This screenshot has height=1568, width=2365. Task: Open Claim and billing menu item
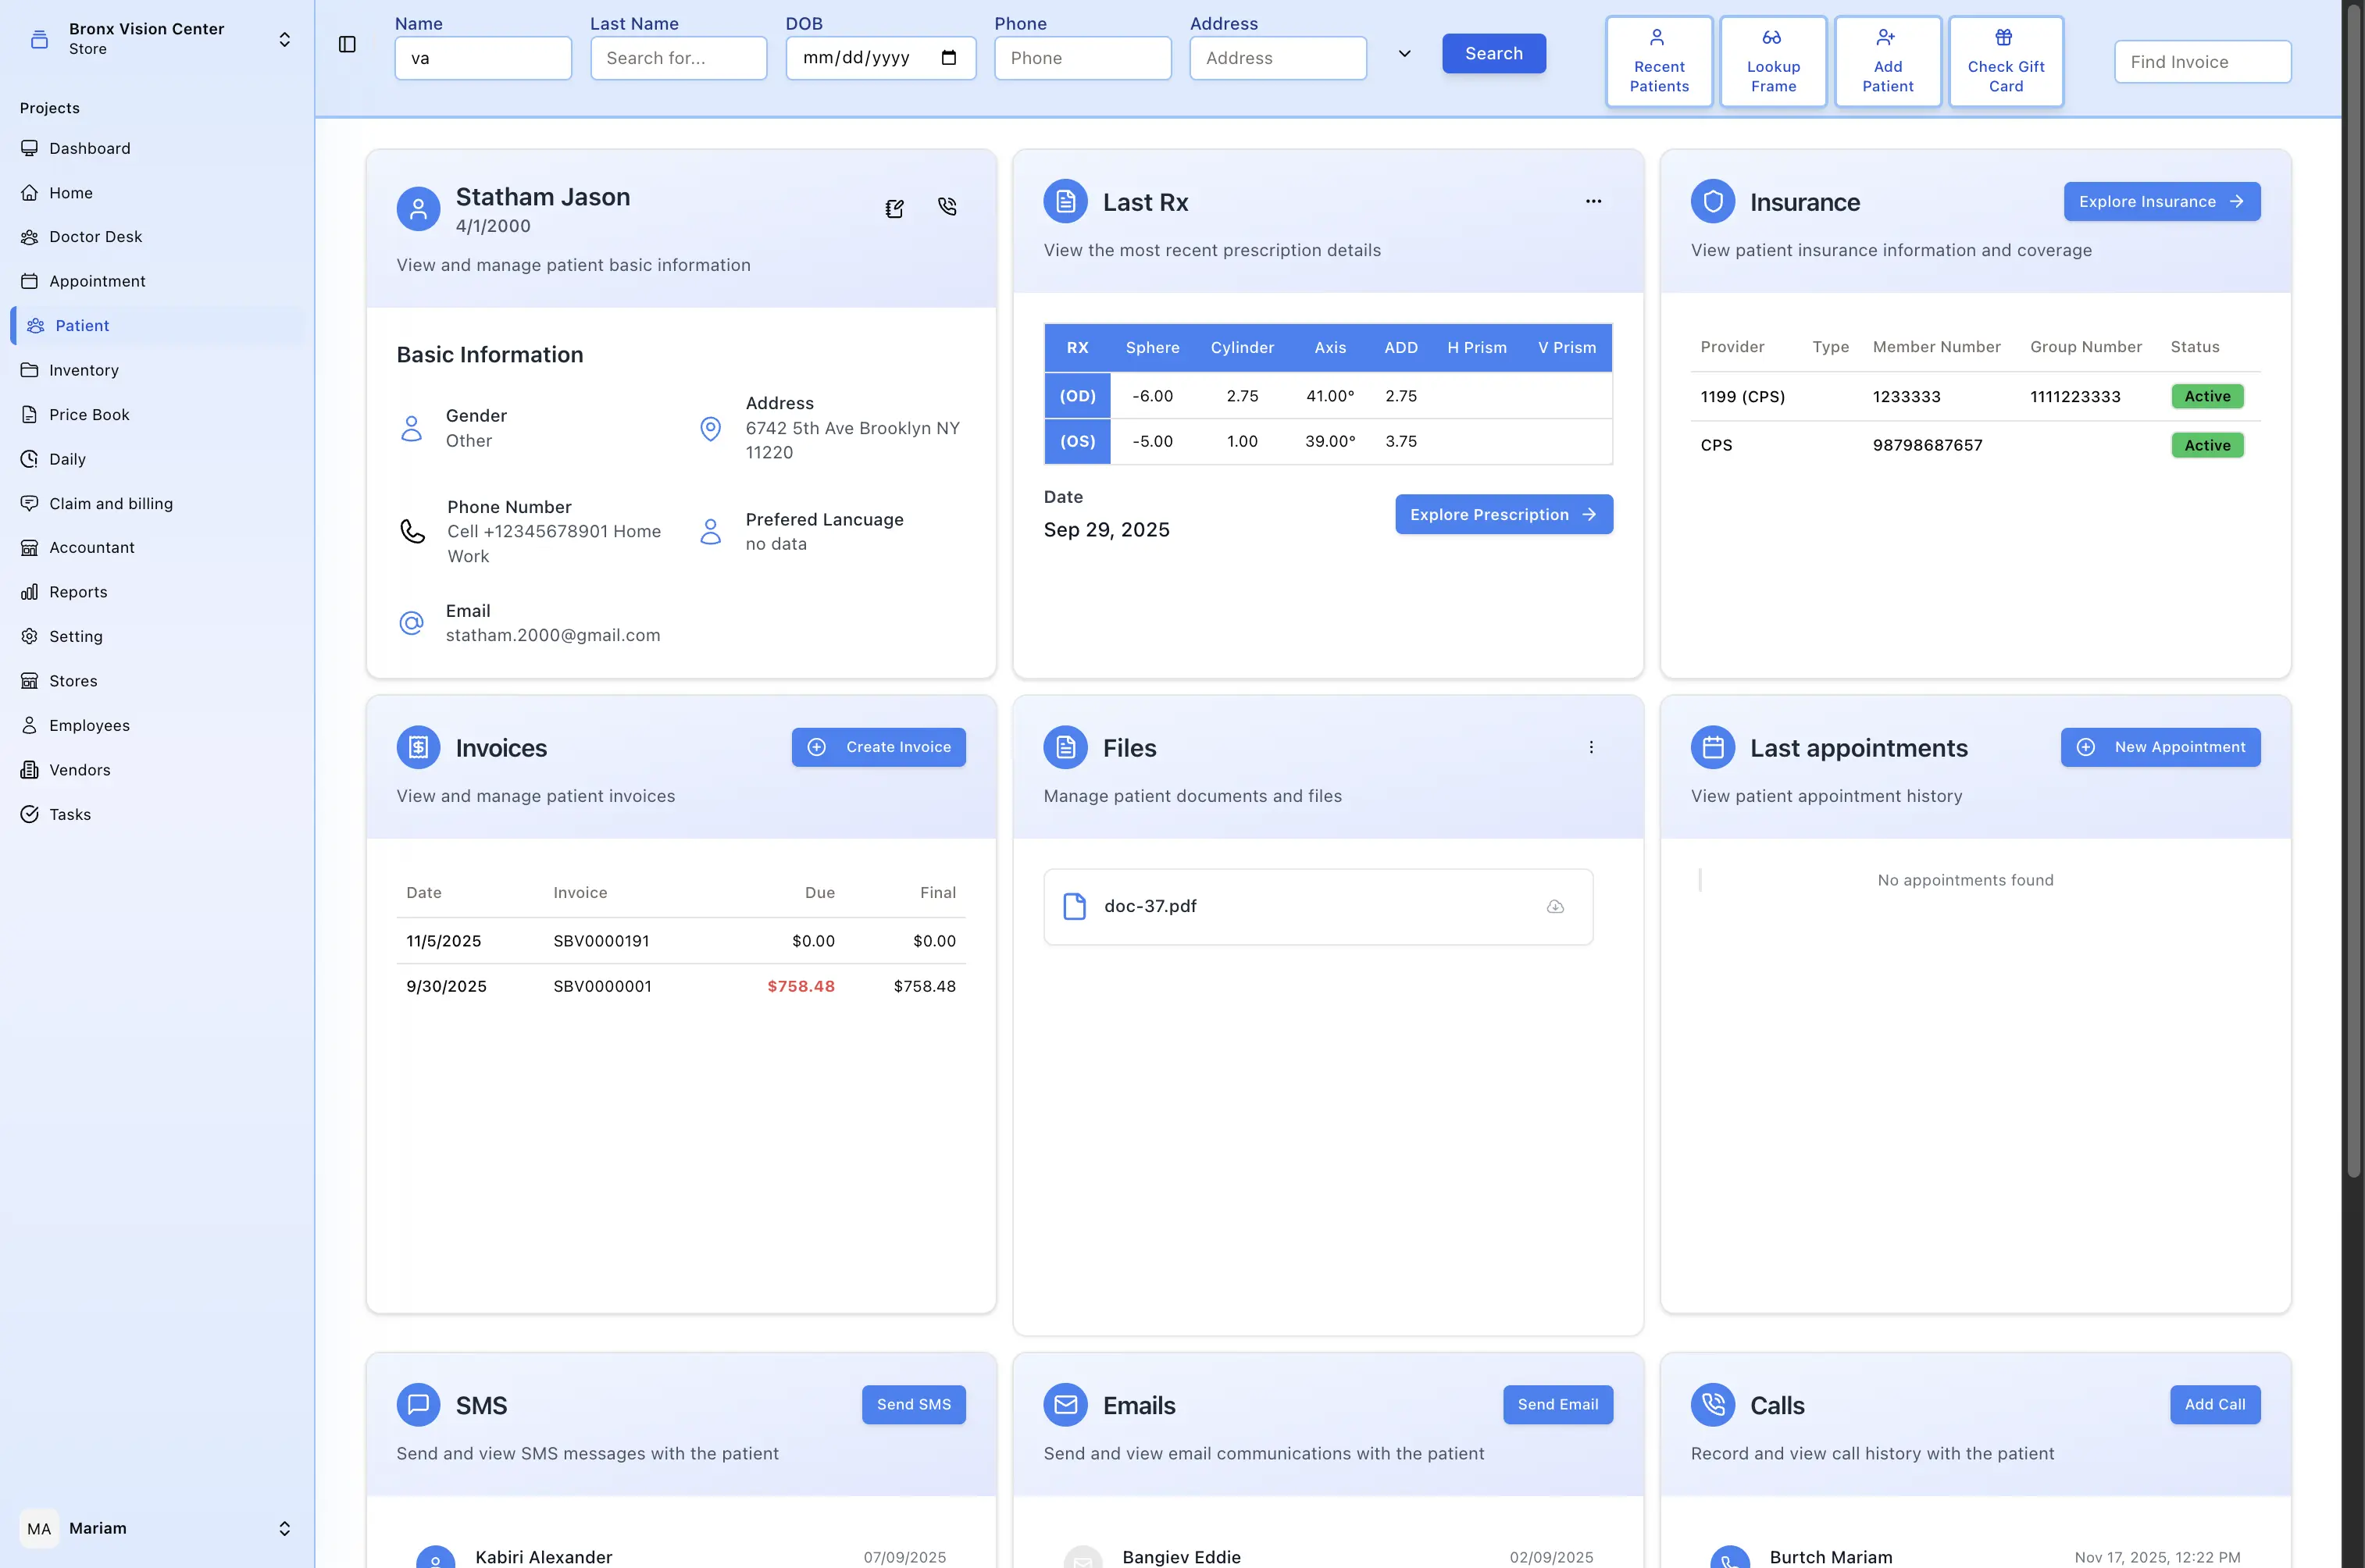click(x=111, y=503)
